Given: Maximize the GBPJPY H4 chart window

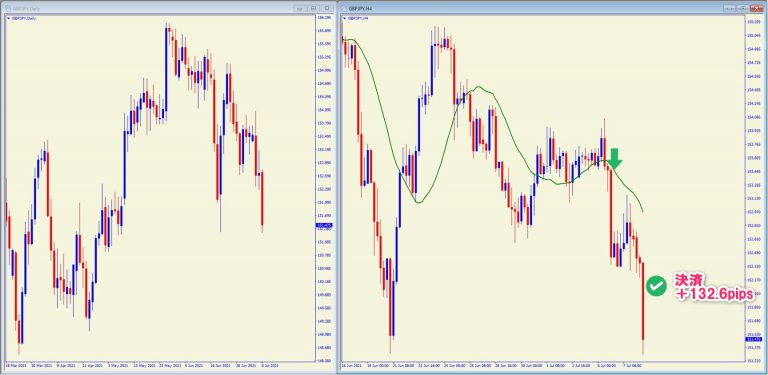Looking at the screenshot, I should 743,8.
